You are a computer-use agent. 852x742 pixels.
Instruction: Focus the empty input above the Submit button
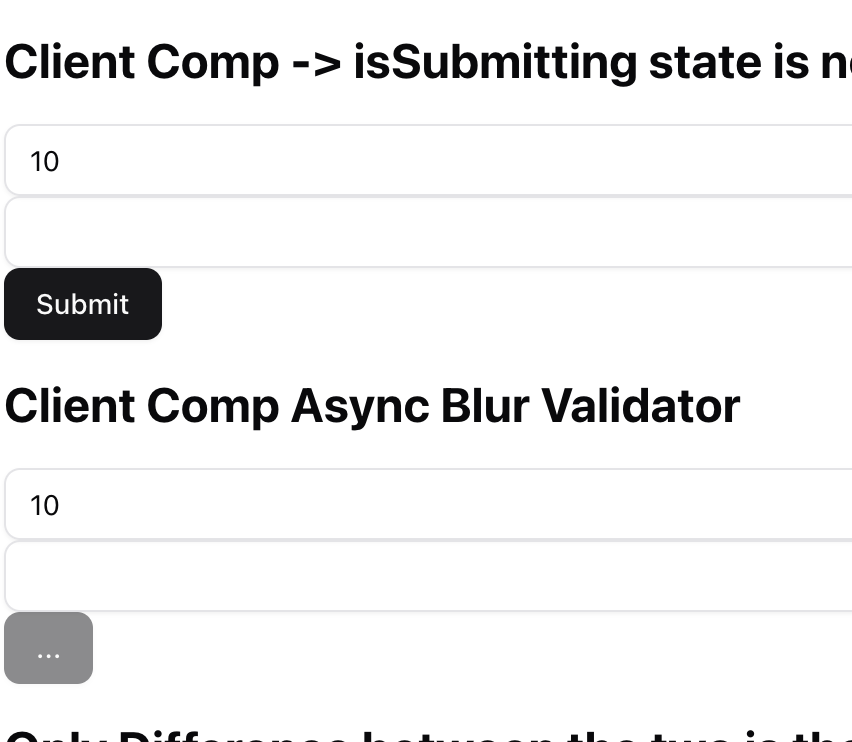tap(428, 232)
